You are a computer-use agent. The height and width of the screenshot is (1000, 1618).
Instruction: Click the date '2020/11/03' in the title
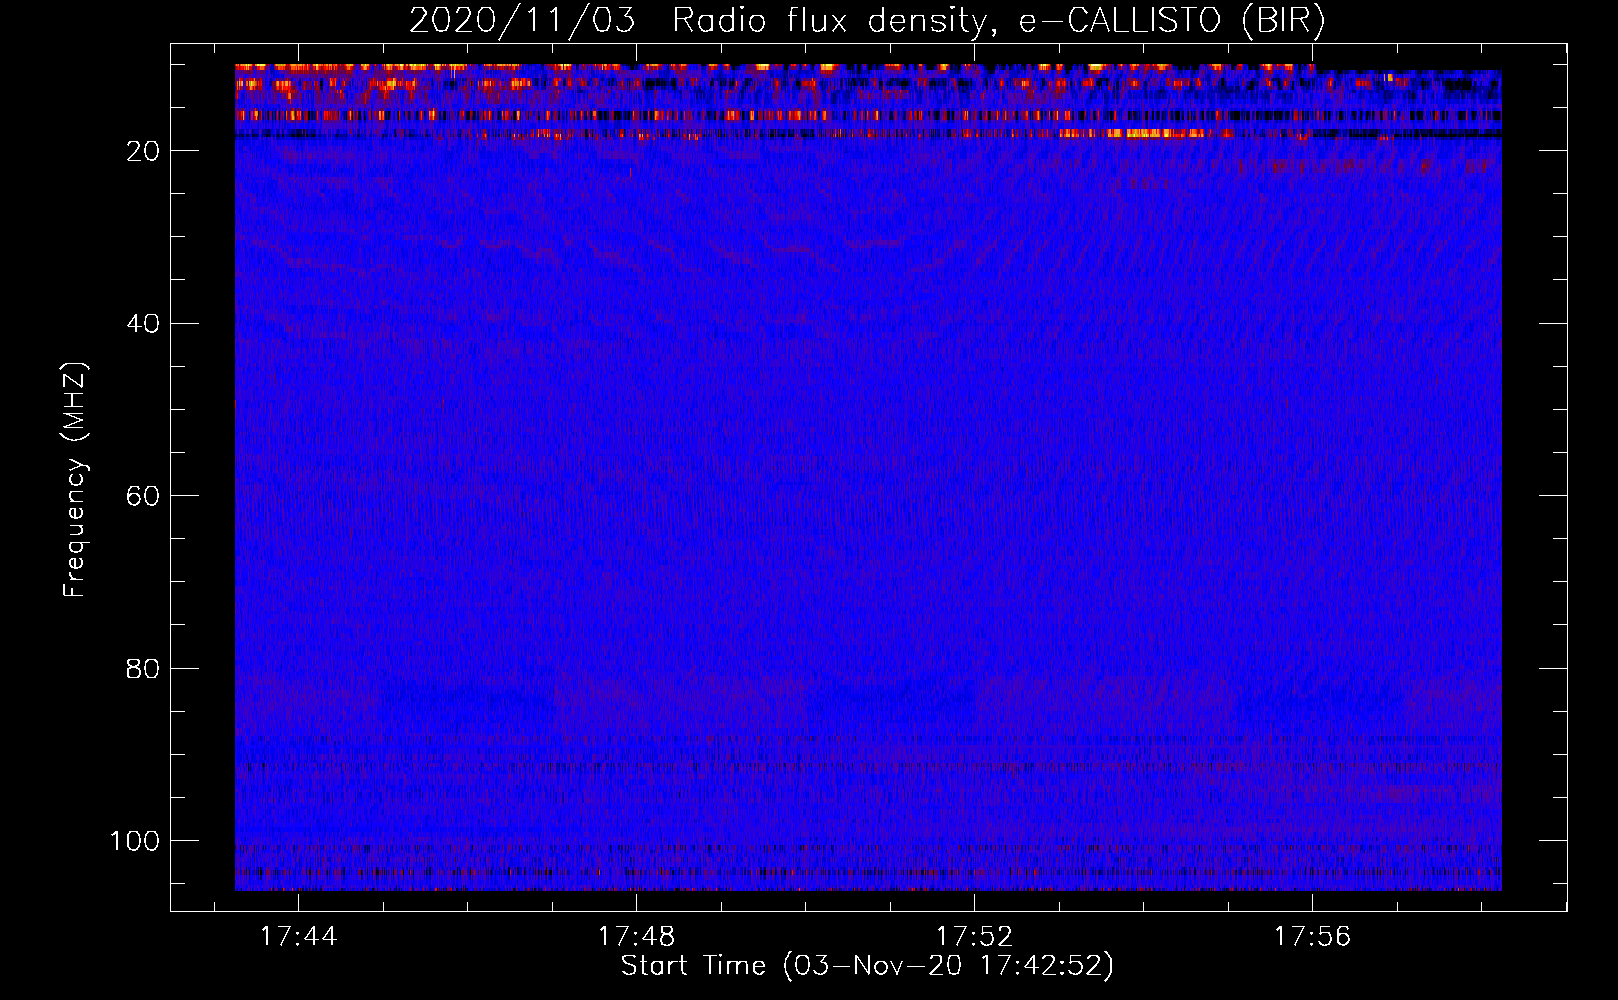point(522,21)
